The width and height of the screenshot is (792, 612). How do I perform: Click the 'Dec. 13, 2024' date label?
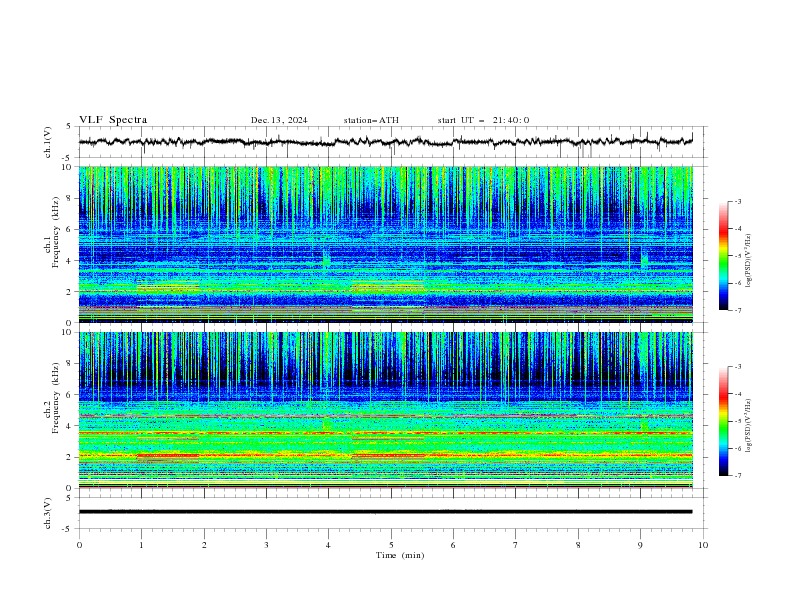pyautogui.click(x=279, y=120)
